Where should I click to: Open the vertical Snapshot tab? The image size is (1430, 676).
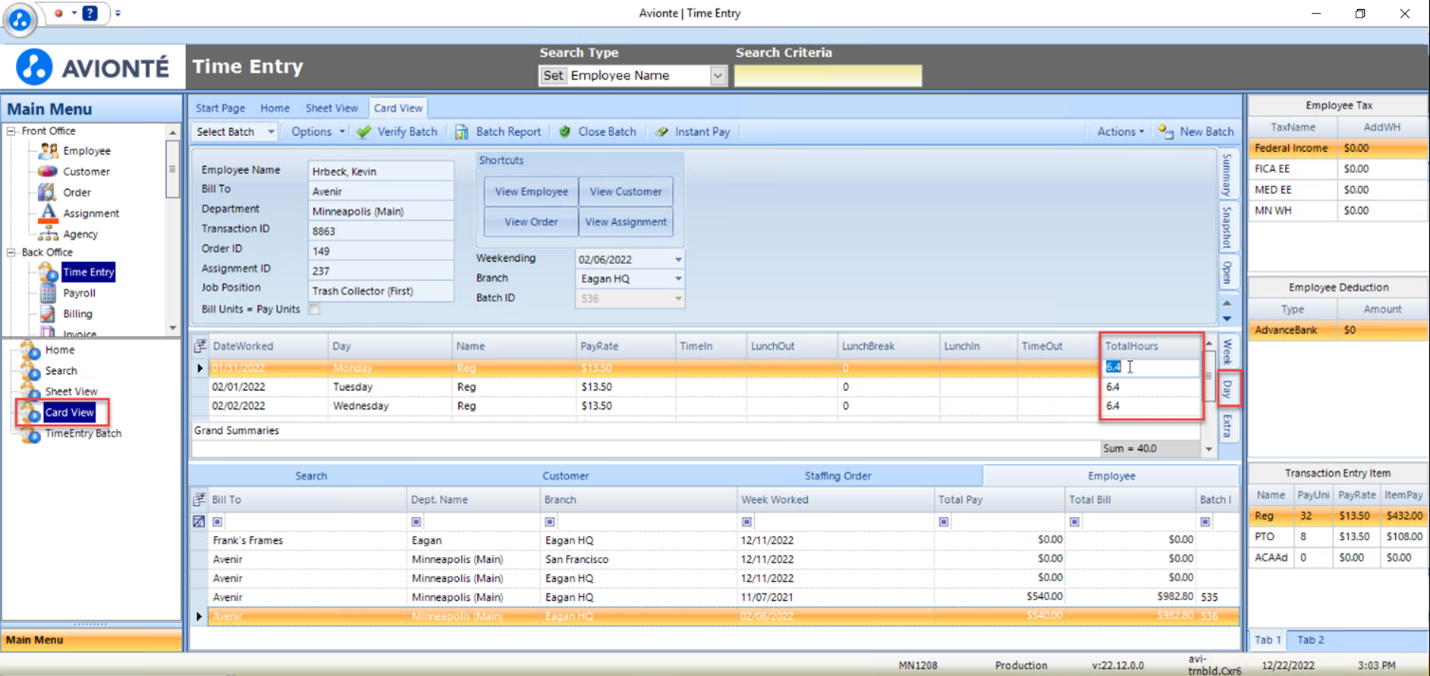point(1227,227)
